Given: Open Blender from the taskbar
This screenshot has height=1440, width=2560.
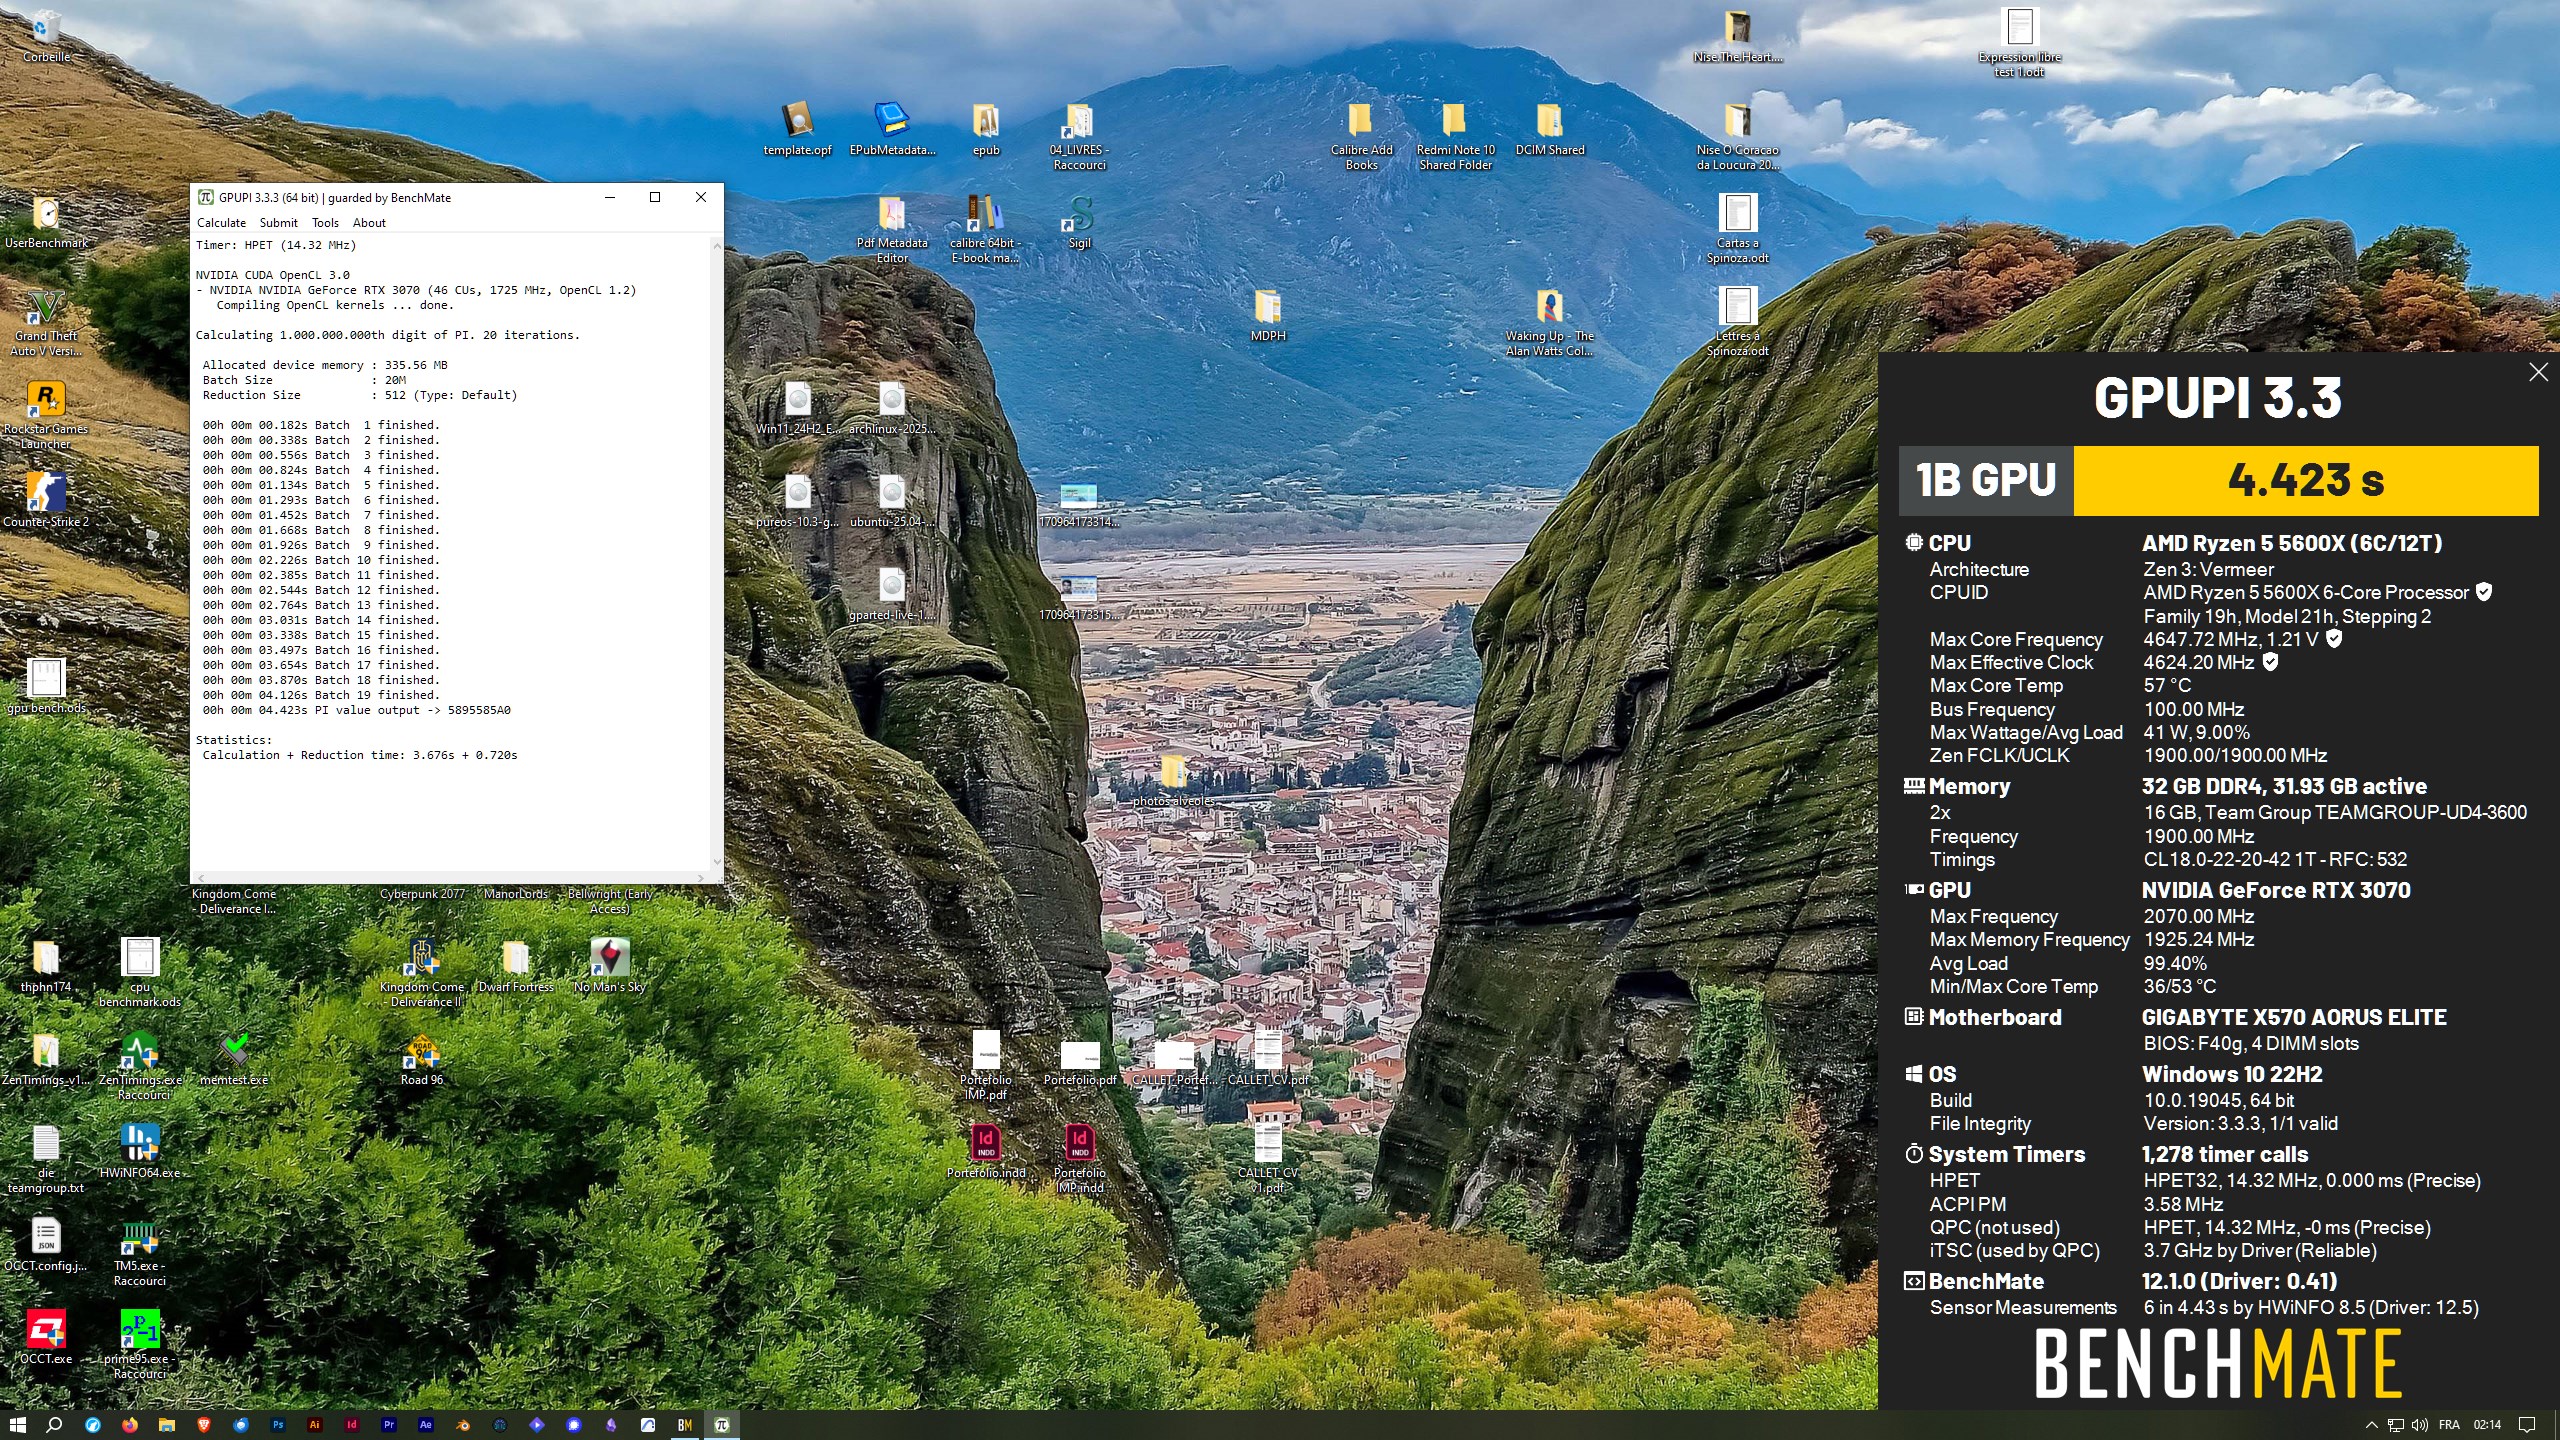Looking at the screenshot, I should pos(463,1425).
